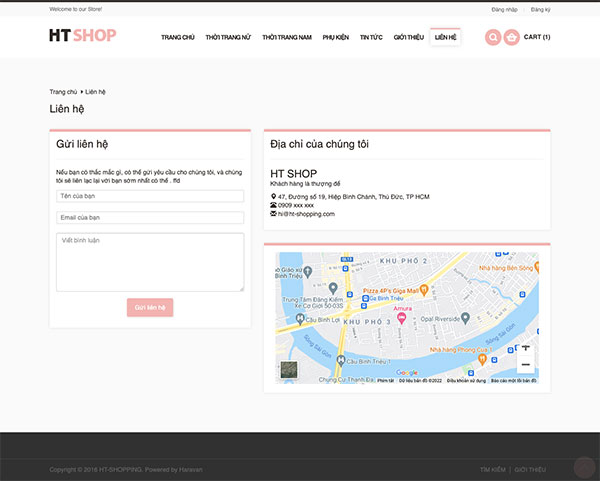600x481 pixels.
Task: Zoom in on the map
Action: pyautogui.click(x=526, y=348)
